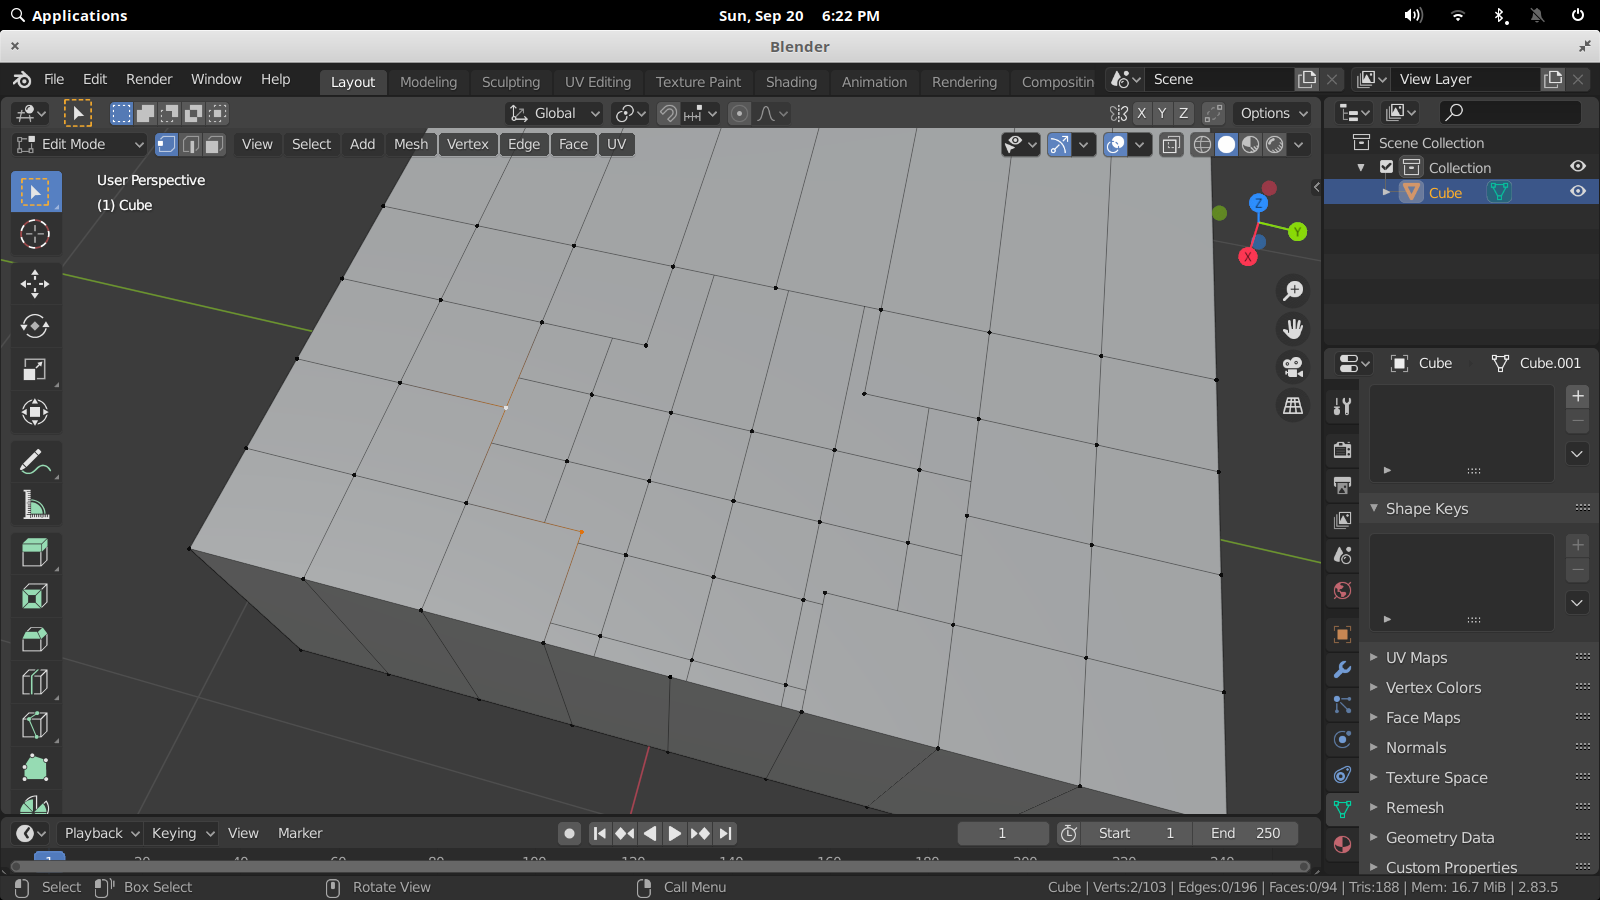Open the Edit Mode dropdown
Viewport: 1600px width, 900px height.
[x=78, y=144]
